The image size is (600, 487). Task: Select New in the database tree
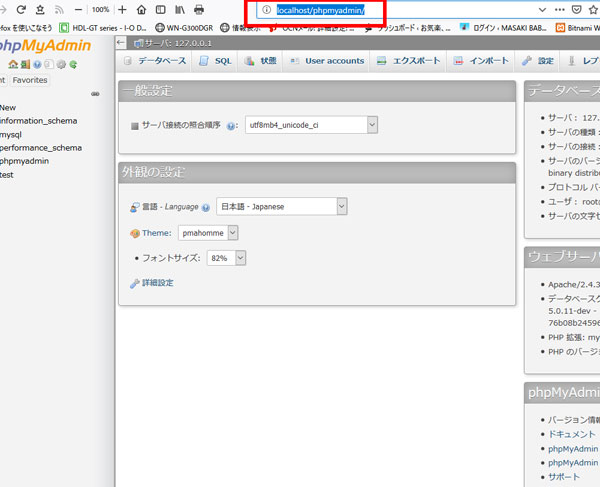point(8,107)
